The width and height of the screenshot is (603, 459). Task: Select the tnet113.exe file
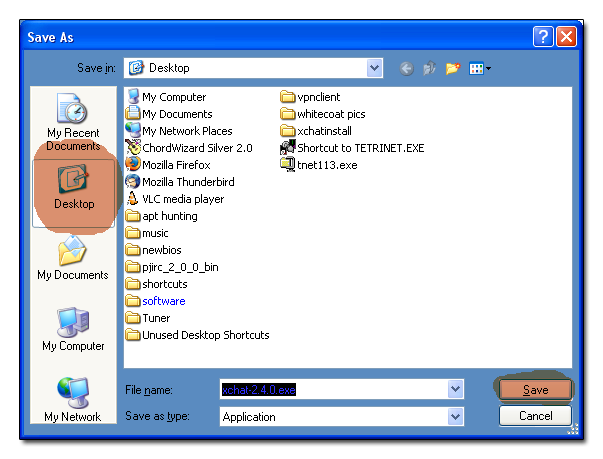pos(326,165)
